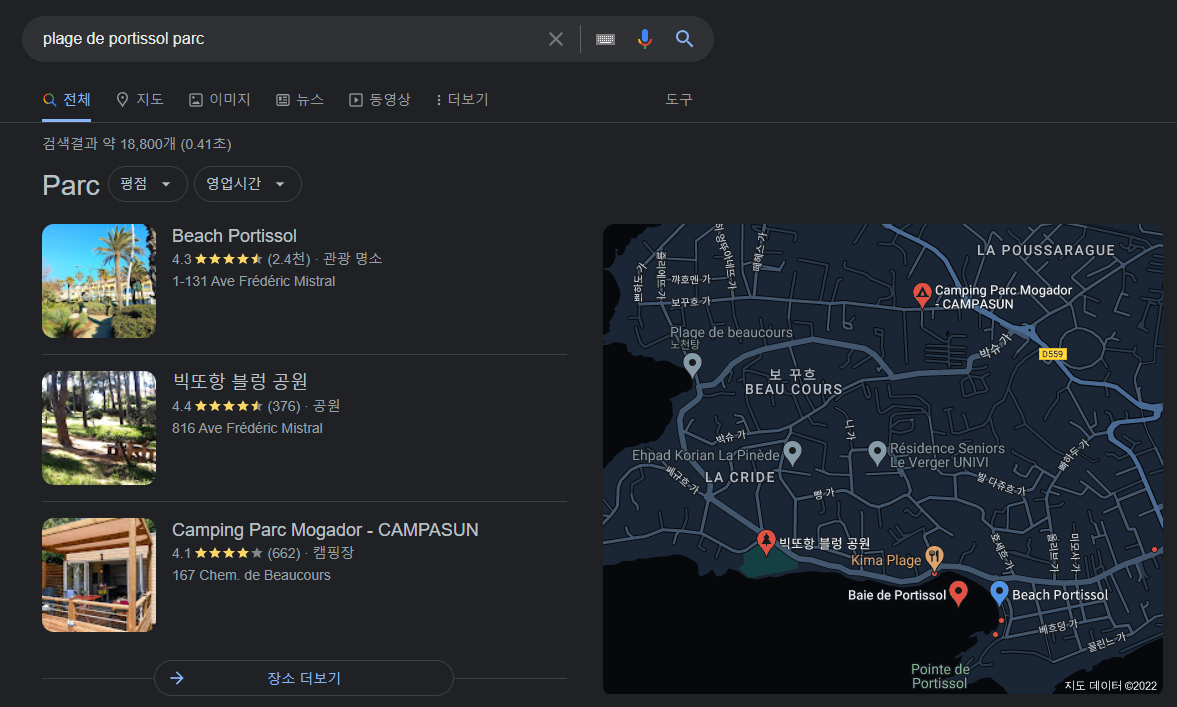Image resolution: width=1177 pixels, height=707 pixels.
Task: Click Kima Plage restaurant map icon
Action: (934, 558)
